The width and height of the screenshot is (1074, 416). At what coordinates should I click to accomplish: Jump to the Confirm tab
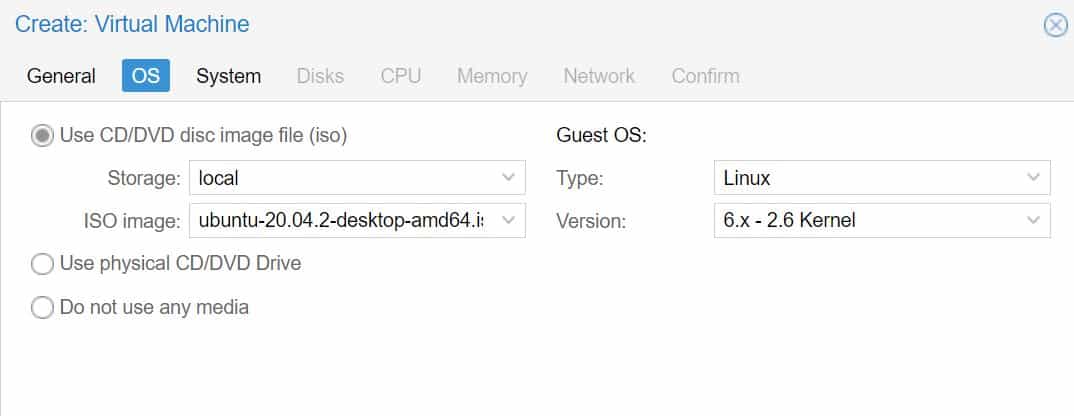tap(705, 75)
